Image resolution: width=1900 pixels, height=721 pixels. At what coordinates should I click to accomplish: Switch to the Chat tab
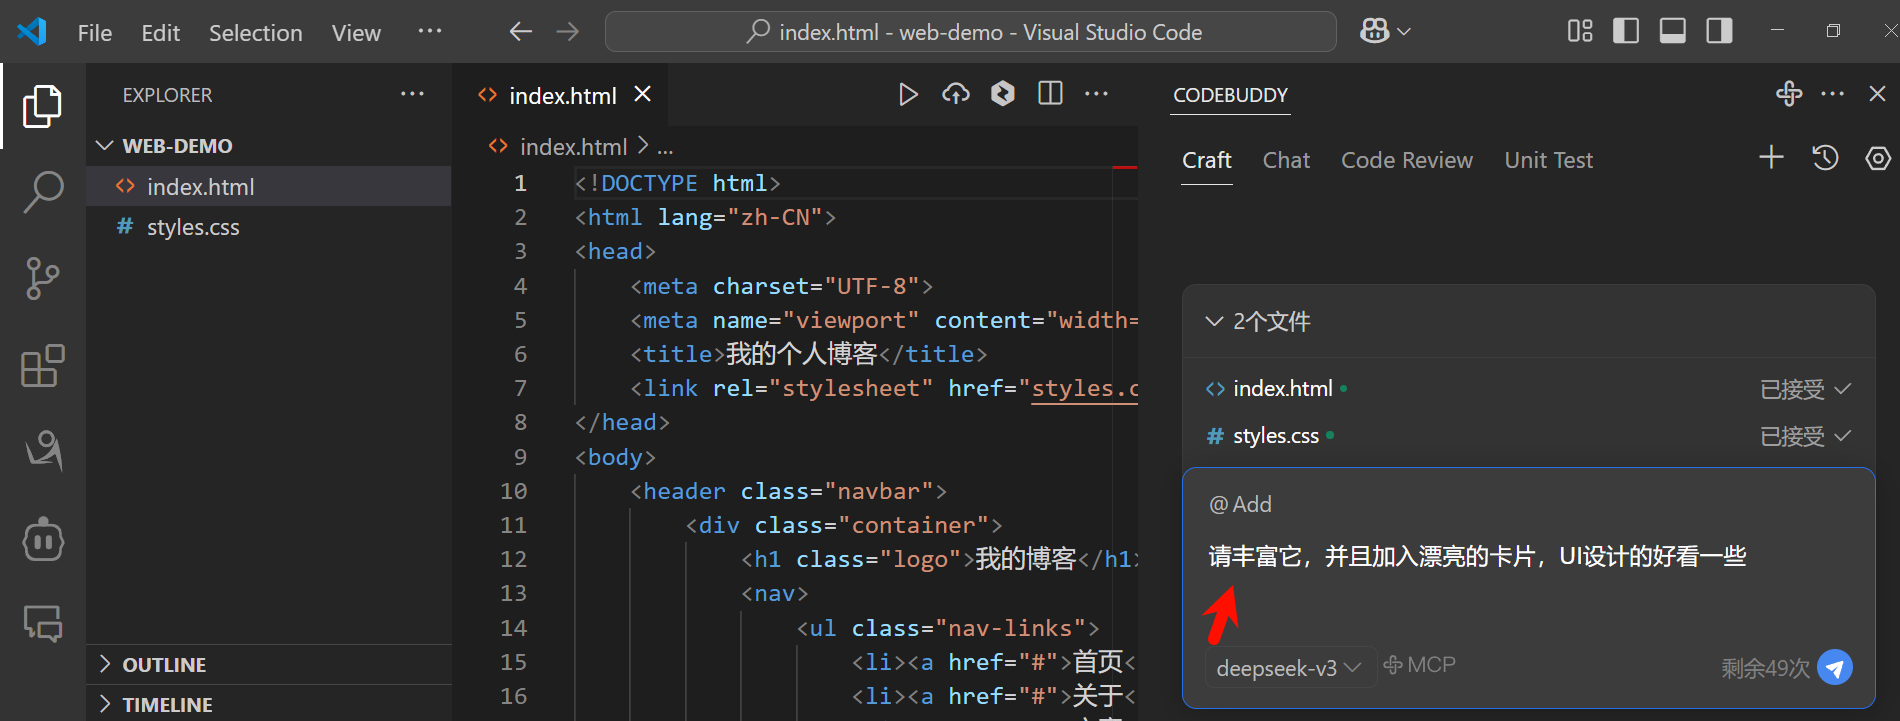(x=1286, y=160)
